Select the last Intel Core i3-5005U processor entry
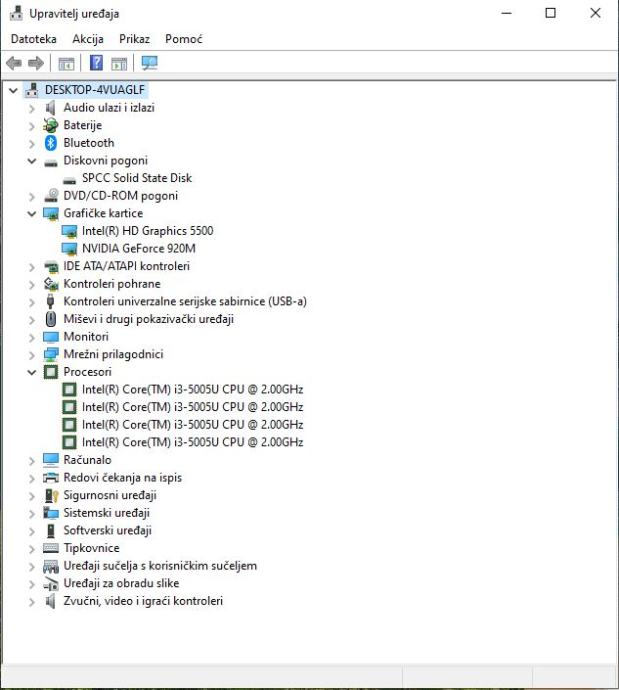619x690 pixels. [x=193, y=442]
